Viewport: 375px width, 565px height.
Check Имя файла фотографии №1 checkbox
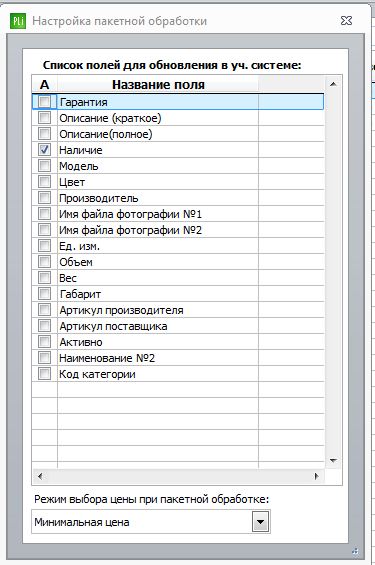coord(44,214)
